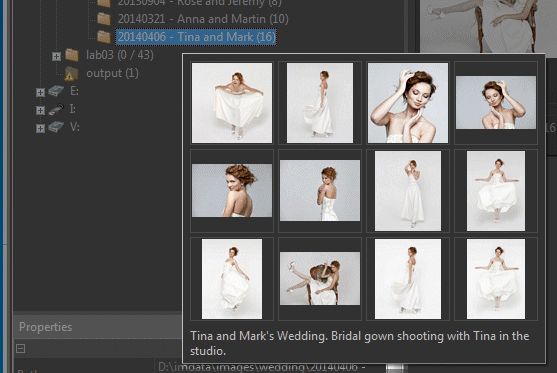
Task: Expand the E: drive node
Action: click(x=40, y=92)
